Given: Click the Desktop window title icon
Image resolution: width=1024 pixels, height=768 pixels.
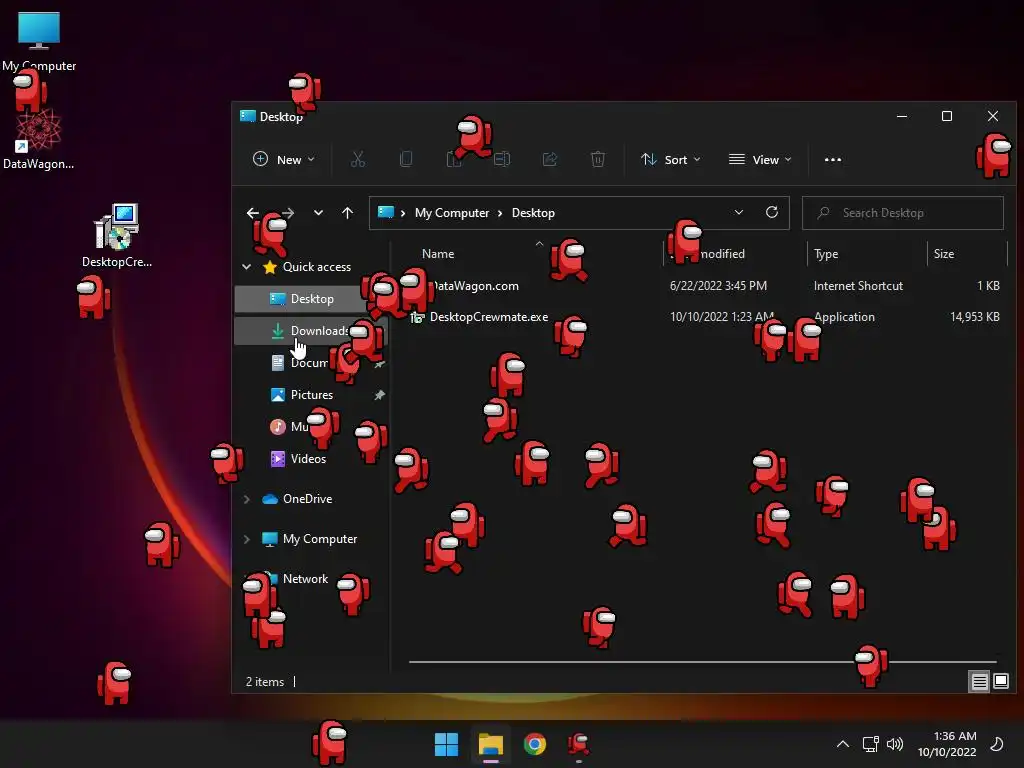Looking at the screenshot, I should (248, 116).
